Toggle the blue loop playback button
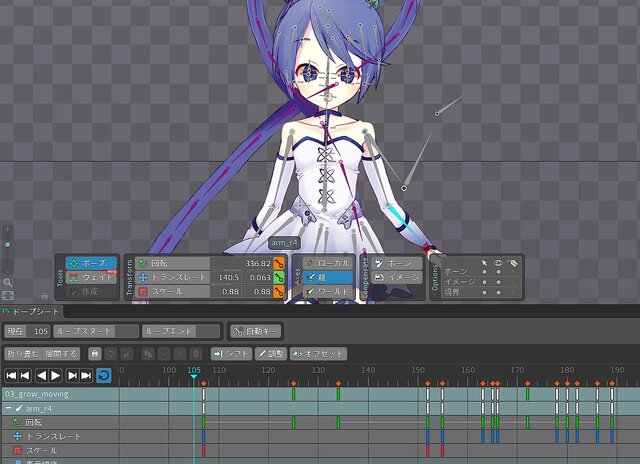This screenshot has width=640, height=464. 104,375
